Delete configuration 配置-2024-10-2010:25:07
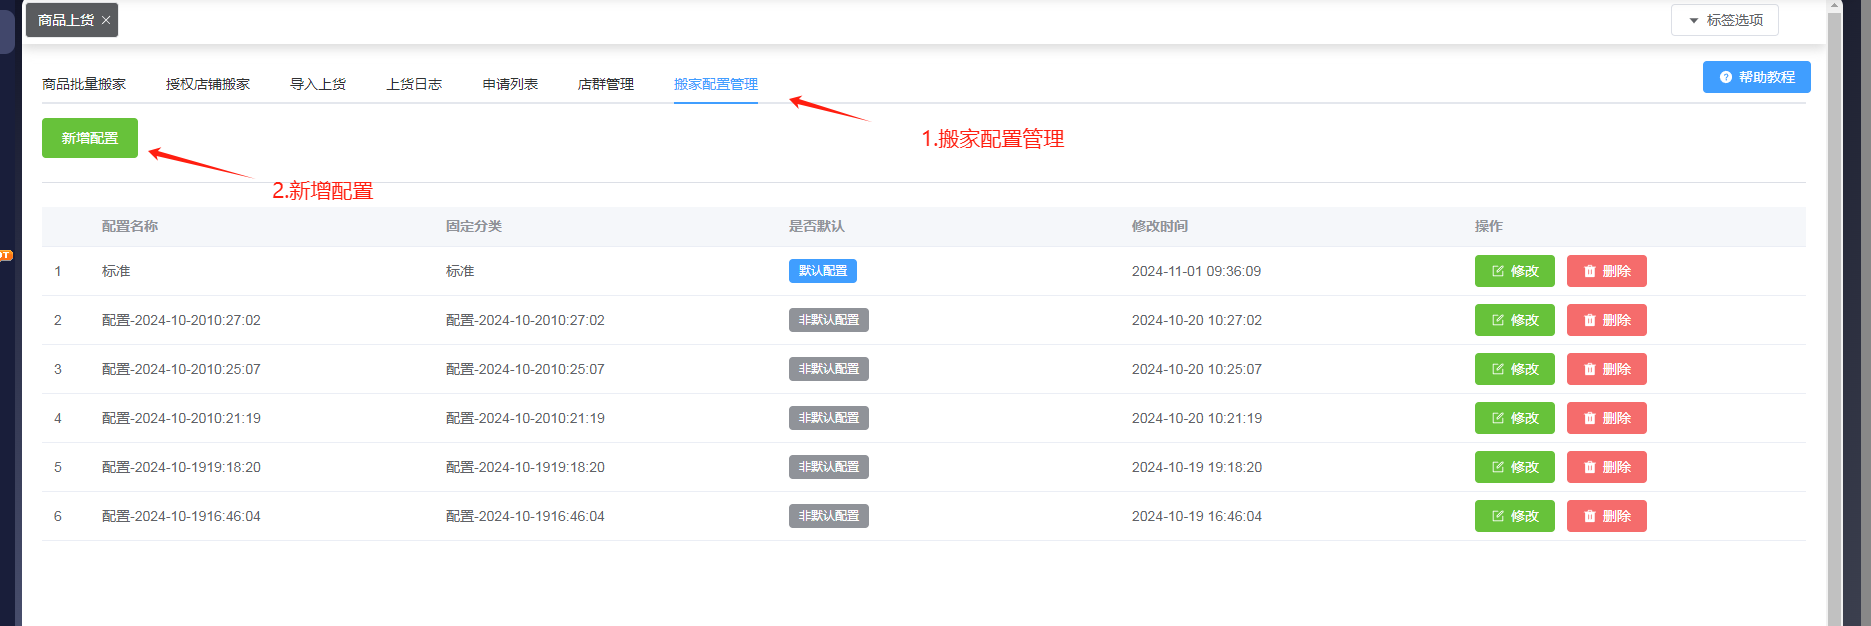 point(1606,369)
